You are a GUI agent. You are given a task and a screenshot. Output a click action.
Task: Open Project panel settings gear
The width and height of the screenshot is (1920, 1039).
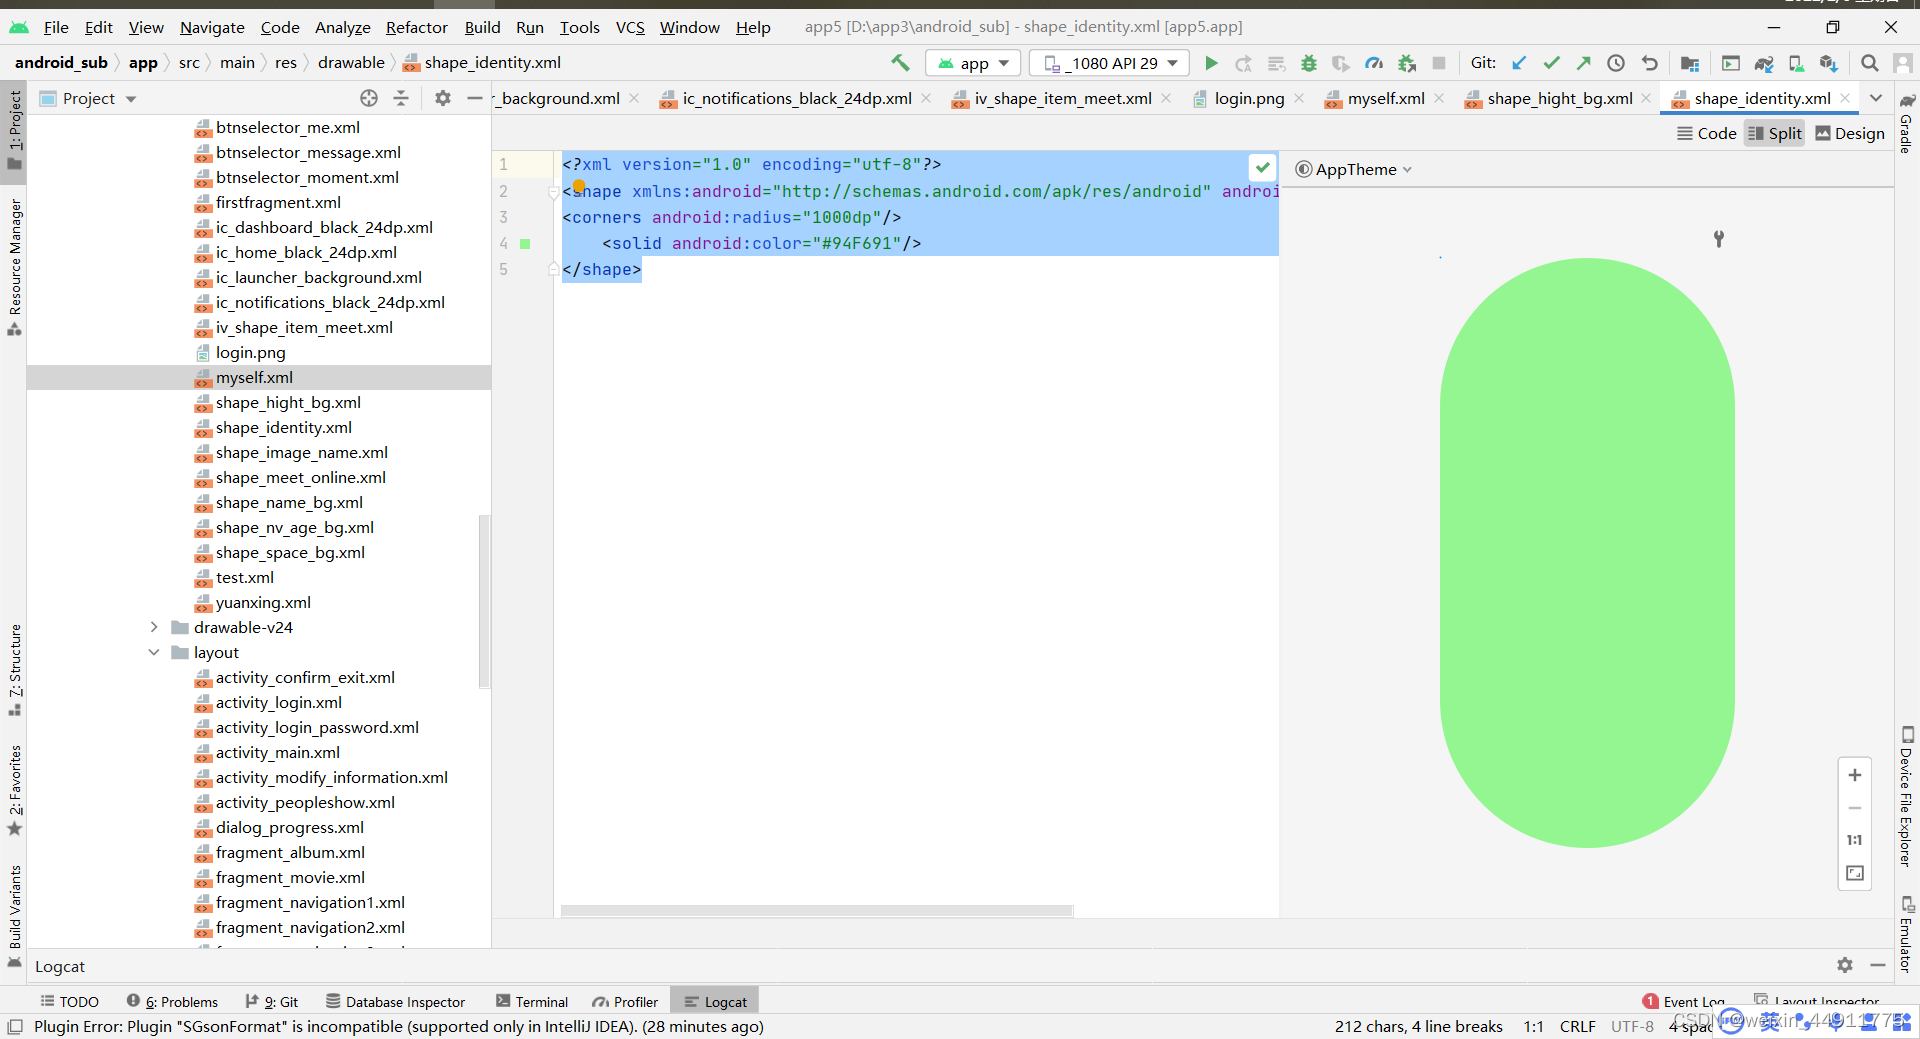(443, 98)
